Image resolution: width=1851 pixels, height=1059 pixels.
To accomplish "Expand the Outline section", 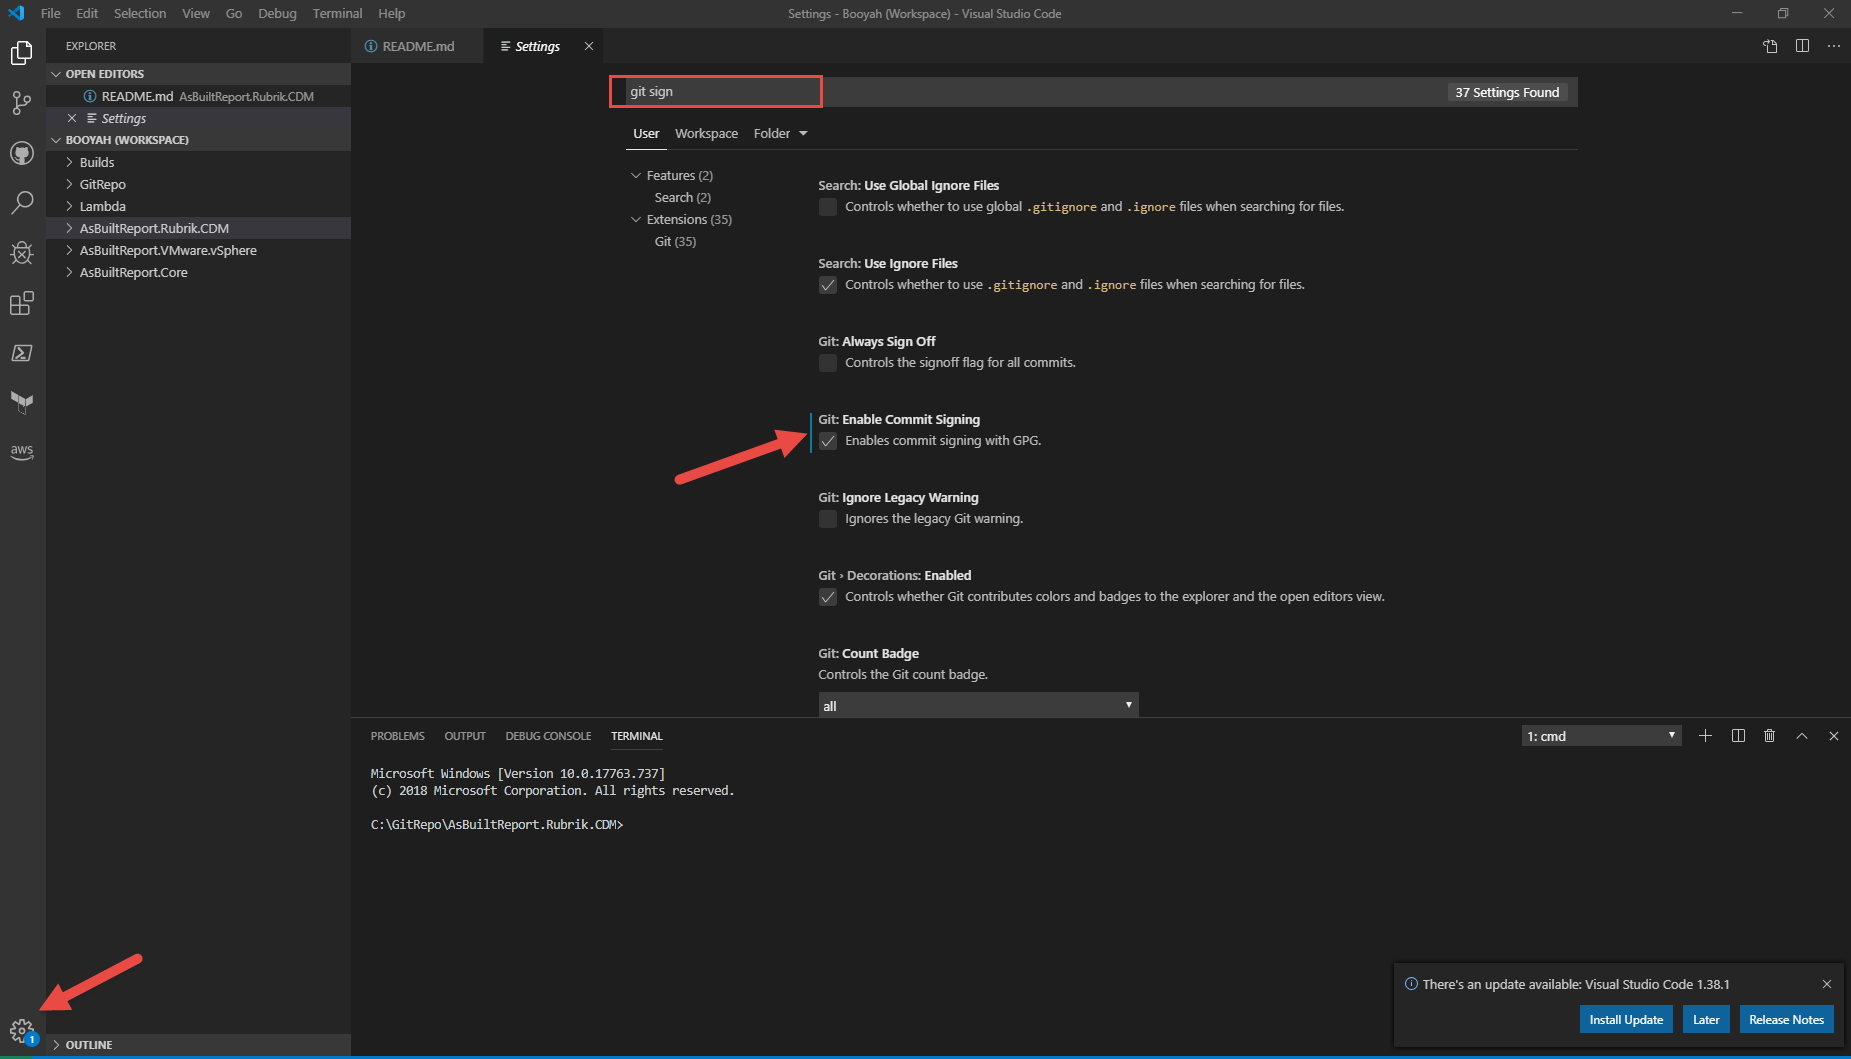I will pyautogui.click(x=198, y=1044).
